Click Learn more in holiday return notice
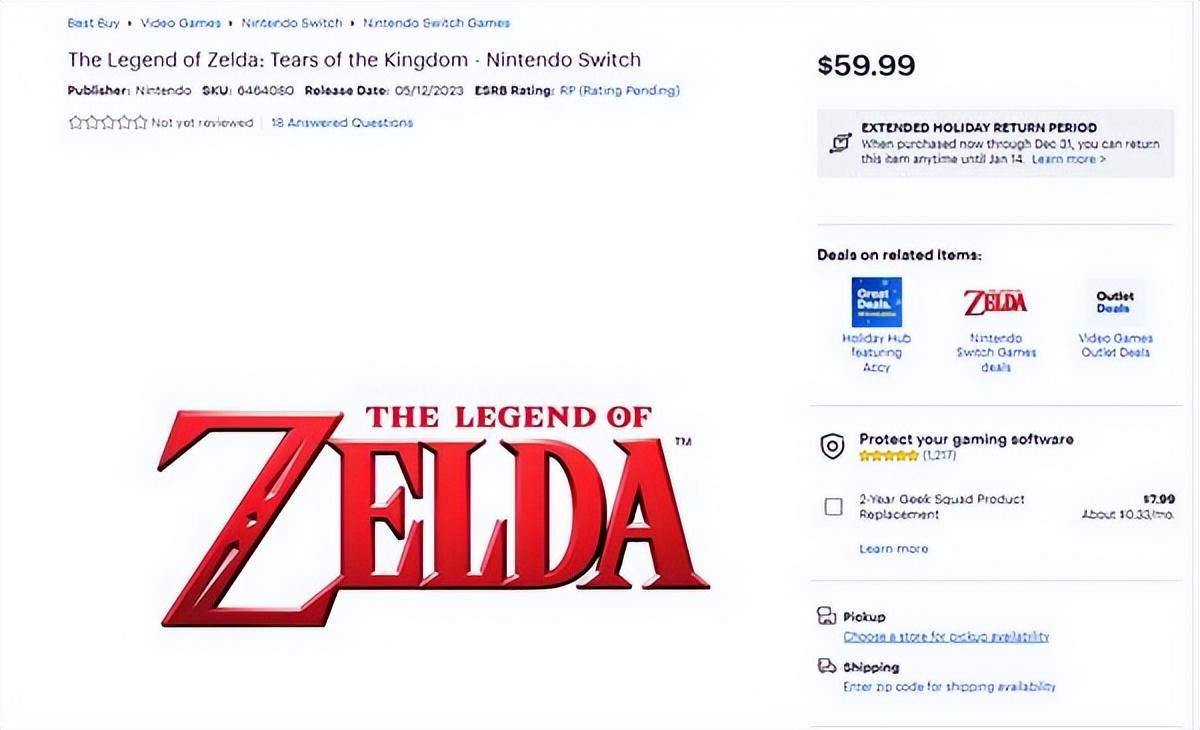 tap(1069, 159)
